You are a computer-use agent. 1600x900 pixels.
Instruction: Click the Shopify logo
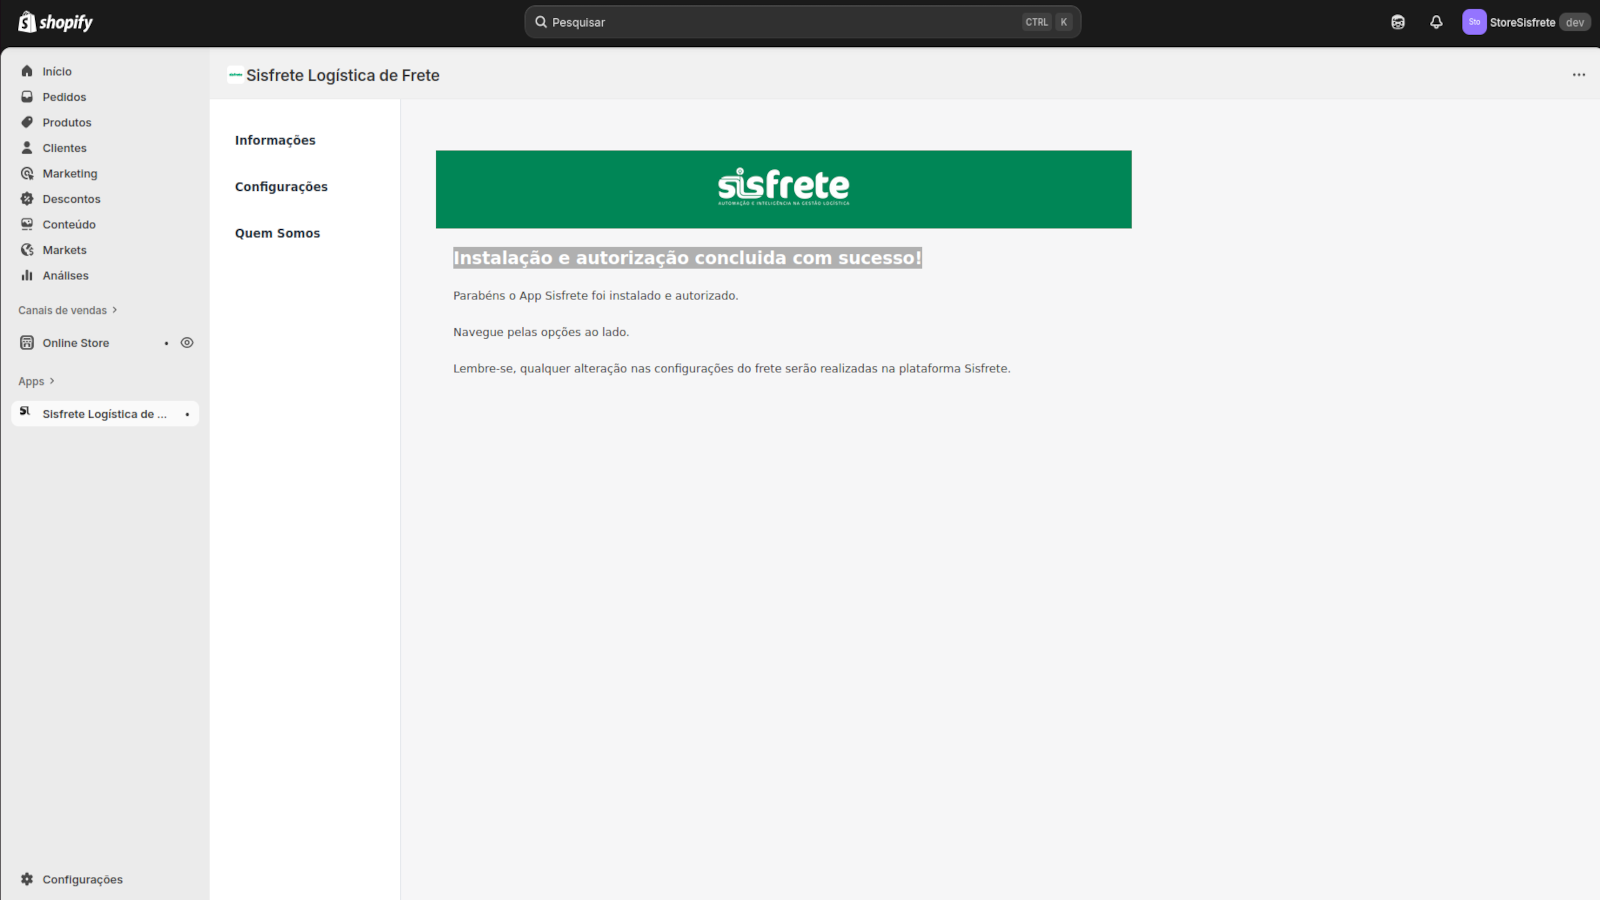tap(56, 22)
